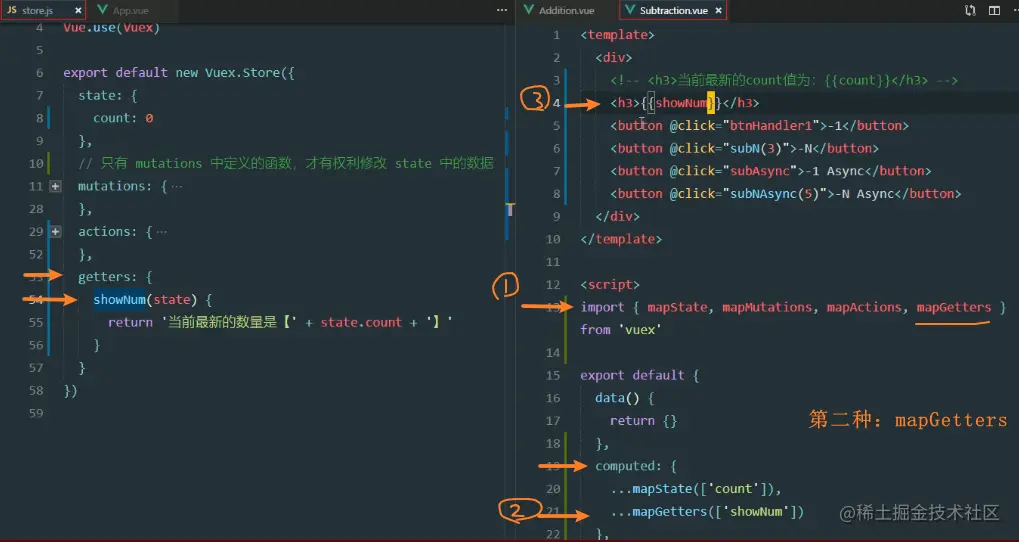Viewport: 1019px width, 542px height.
Task: Expand the folded mutations block on line 11
Action: click(55, 187)
